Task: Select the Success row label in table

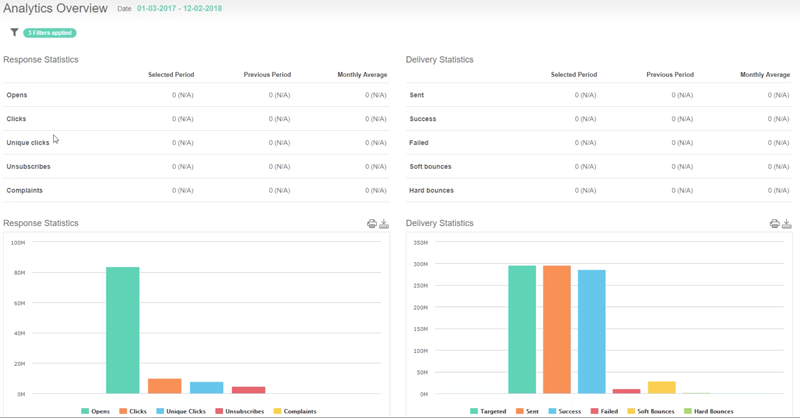Action: [x=422, y=119]
